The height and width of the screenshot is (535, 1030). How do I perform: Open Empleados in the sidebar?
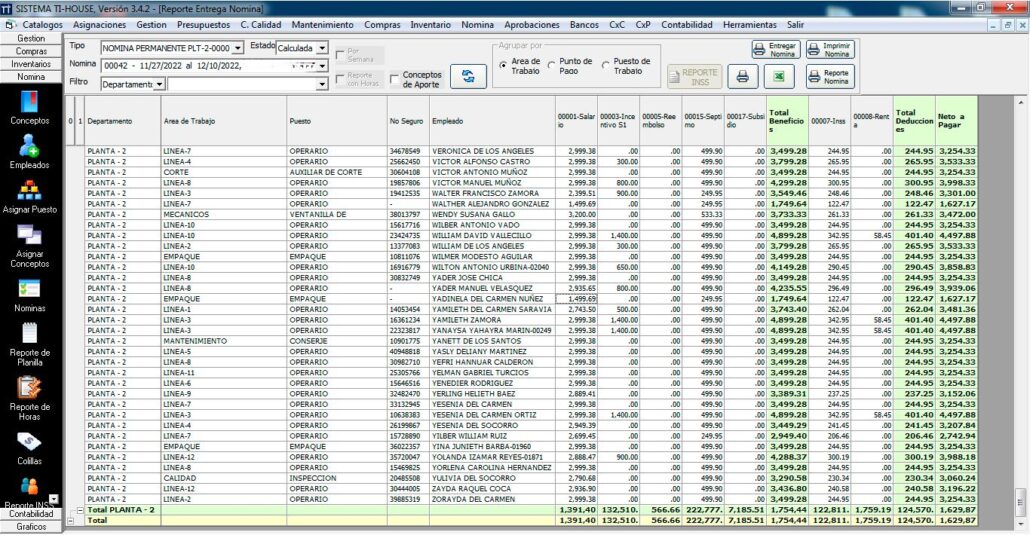coord(29,150)
